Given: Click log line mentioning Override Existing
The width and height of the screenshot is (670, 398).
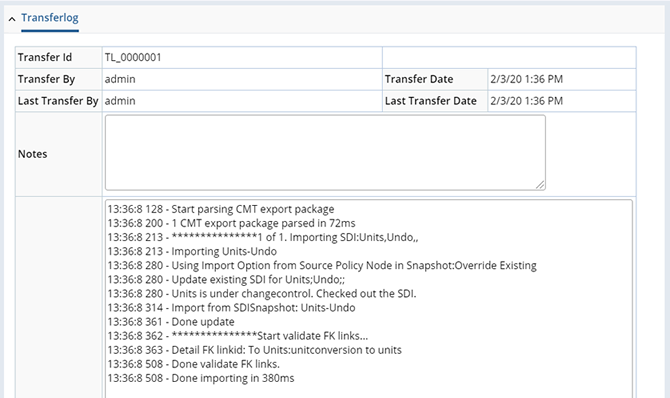Looking at the screenshot, I should [322, 265].
